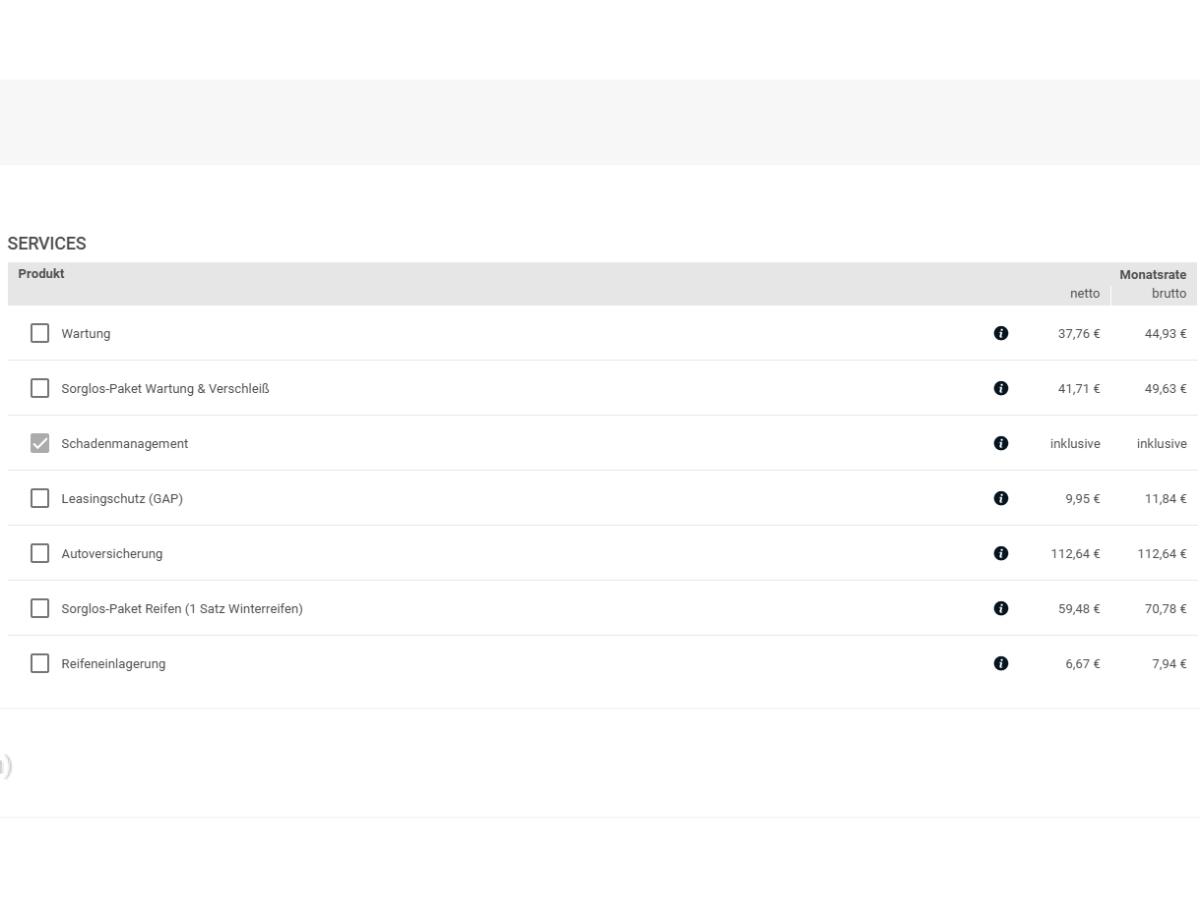Show info for Sorglos-Paket Reifen
1200x900 pixels.
(x=1001, y=608)
